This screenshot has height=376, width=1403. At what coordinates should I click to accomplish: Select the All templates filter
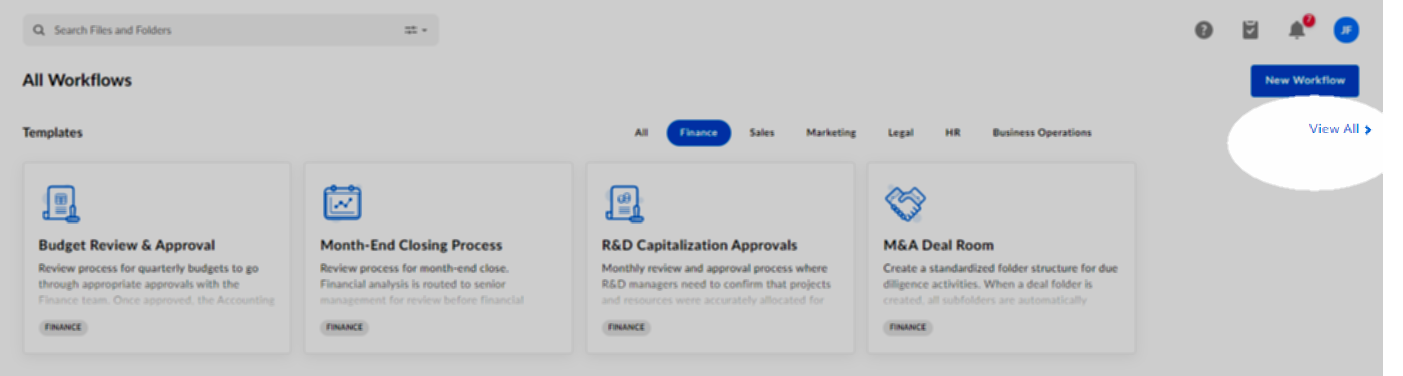pyautogui.click(x=641, y=132)
